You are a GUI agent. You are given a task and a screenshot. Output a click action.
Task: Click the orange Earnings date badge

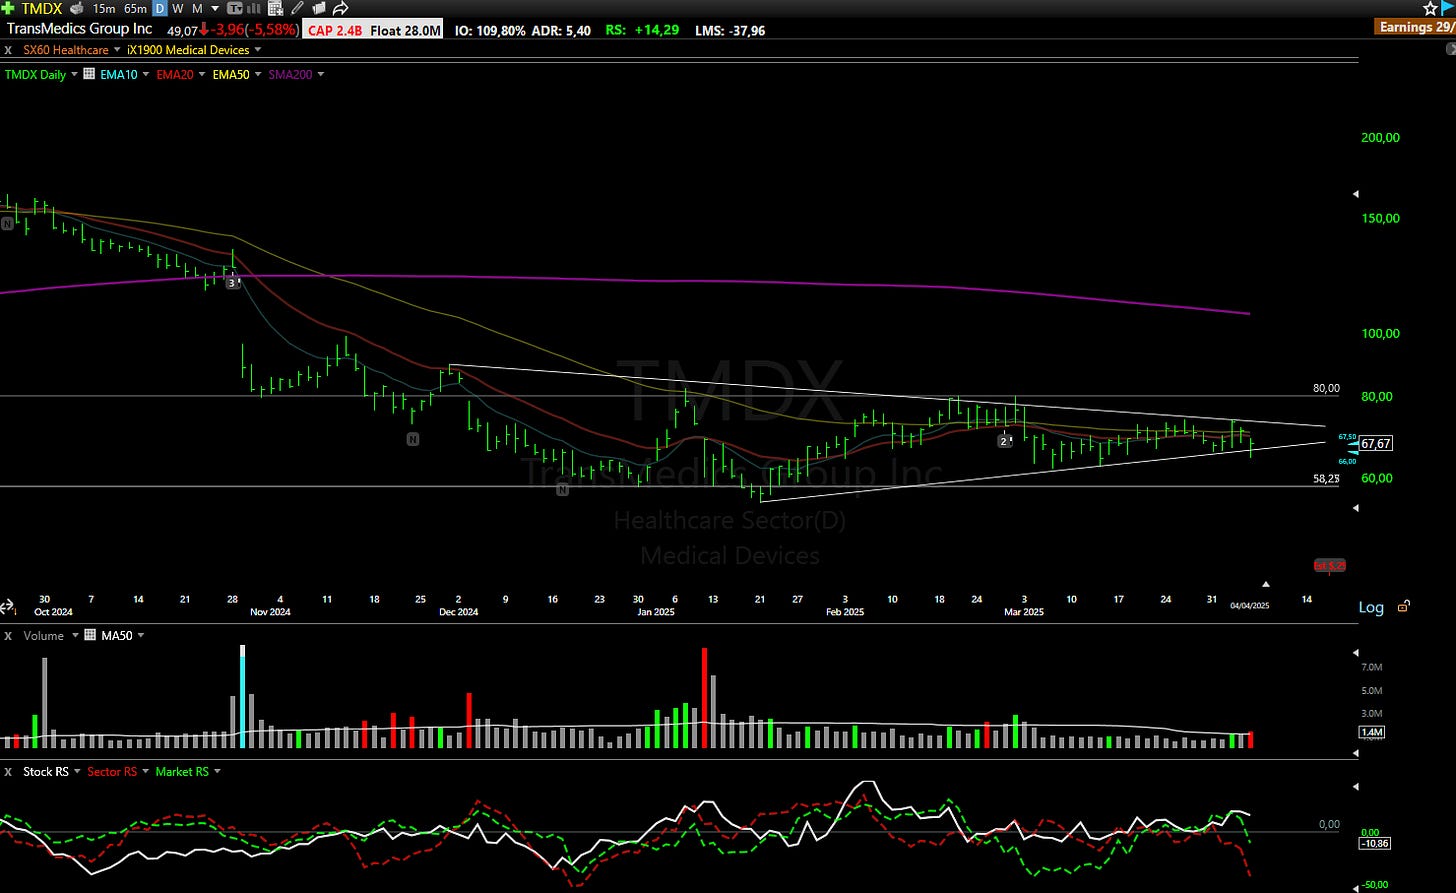[1415, 27]
